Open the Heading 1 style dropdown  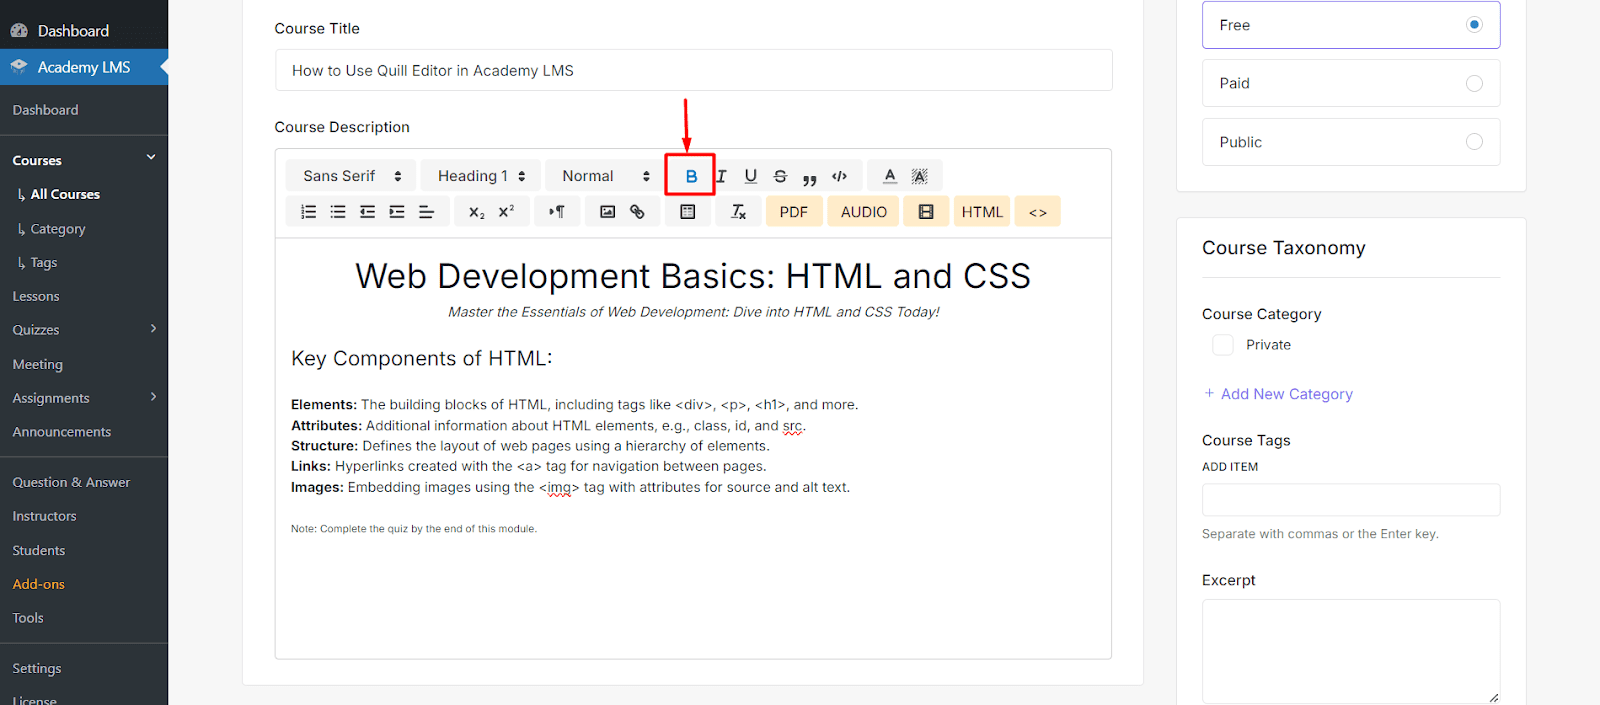(481, 176)
